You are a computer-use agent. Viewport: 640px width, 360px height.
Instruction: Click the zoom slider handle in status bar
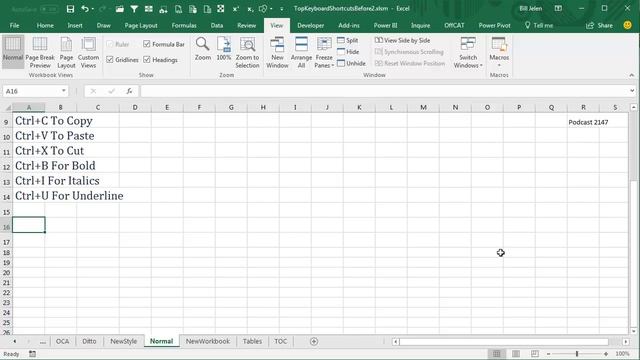(x=577, y=354)
